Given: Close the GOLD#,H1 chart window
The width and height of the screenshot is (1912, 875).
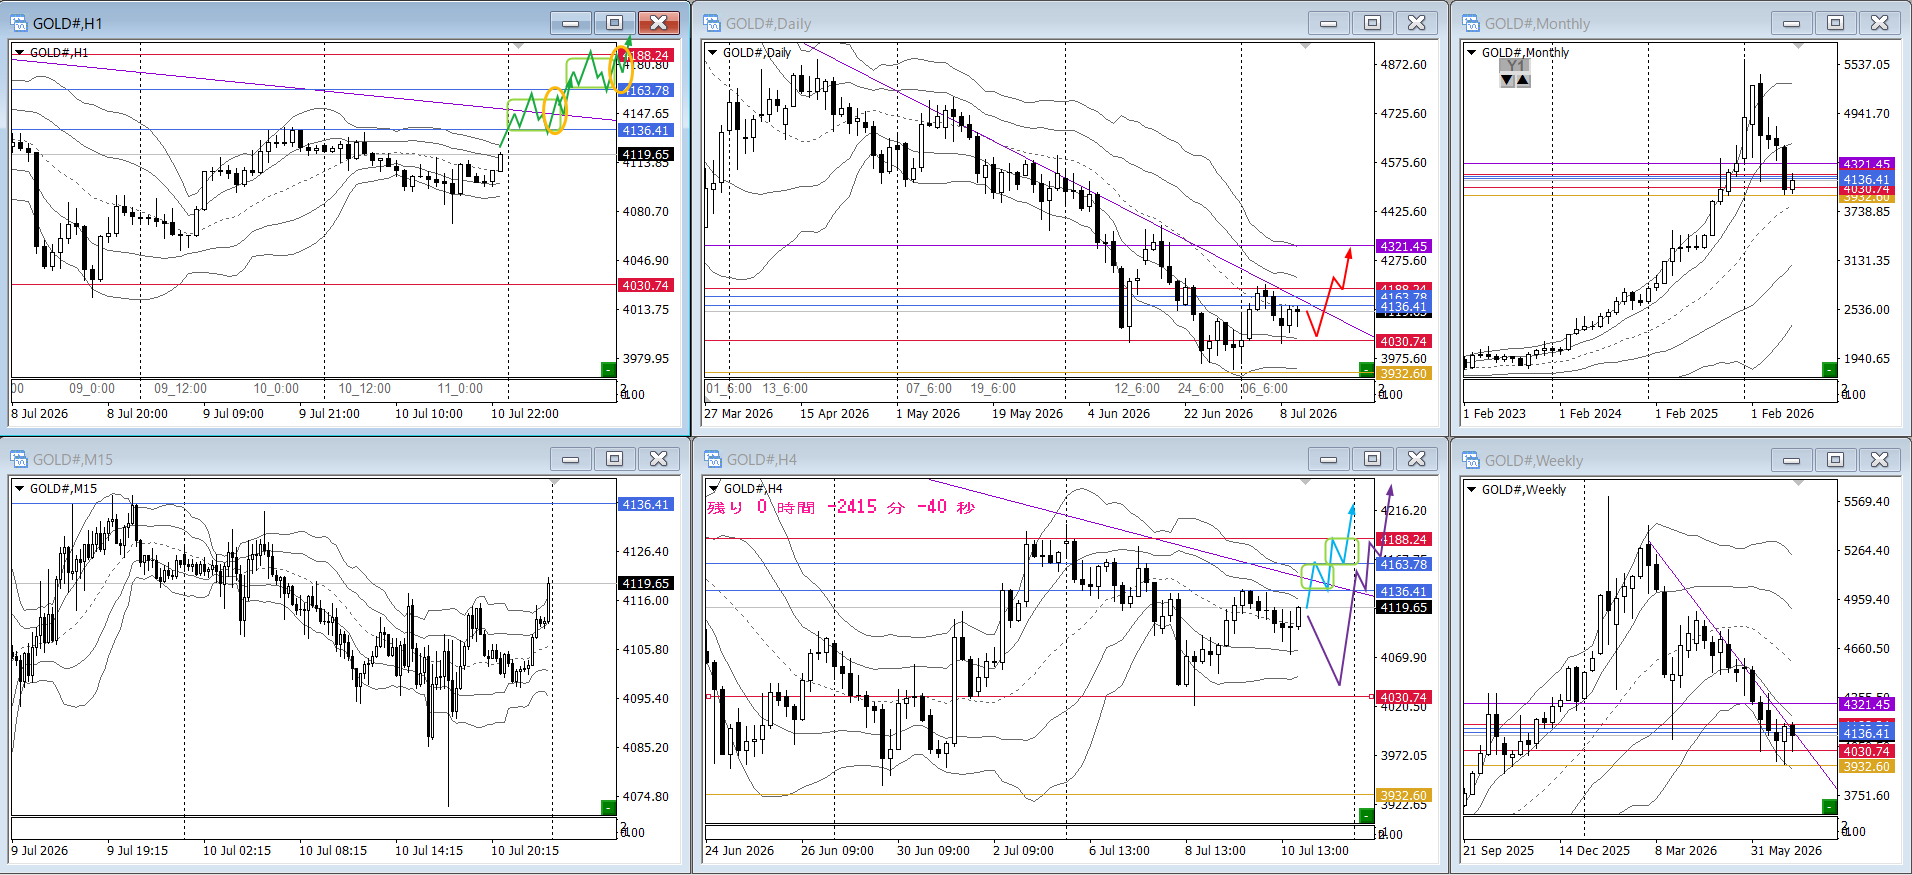Looking at the screenshot, I should [658, 23].
